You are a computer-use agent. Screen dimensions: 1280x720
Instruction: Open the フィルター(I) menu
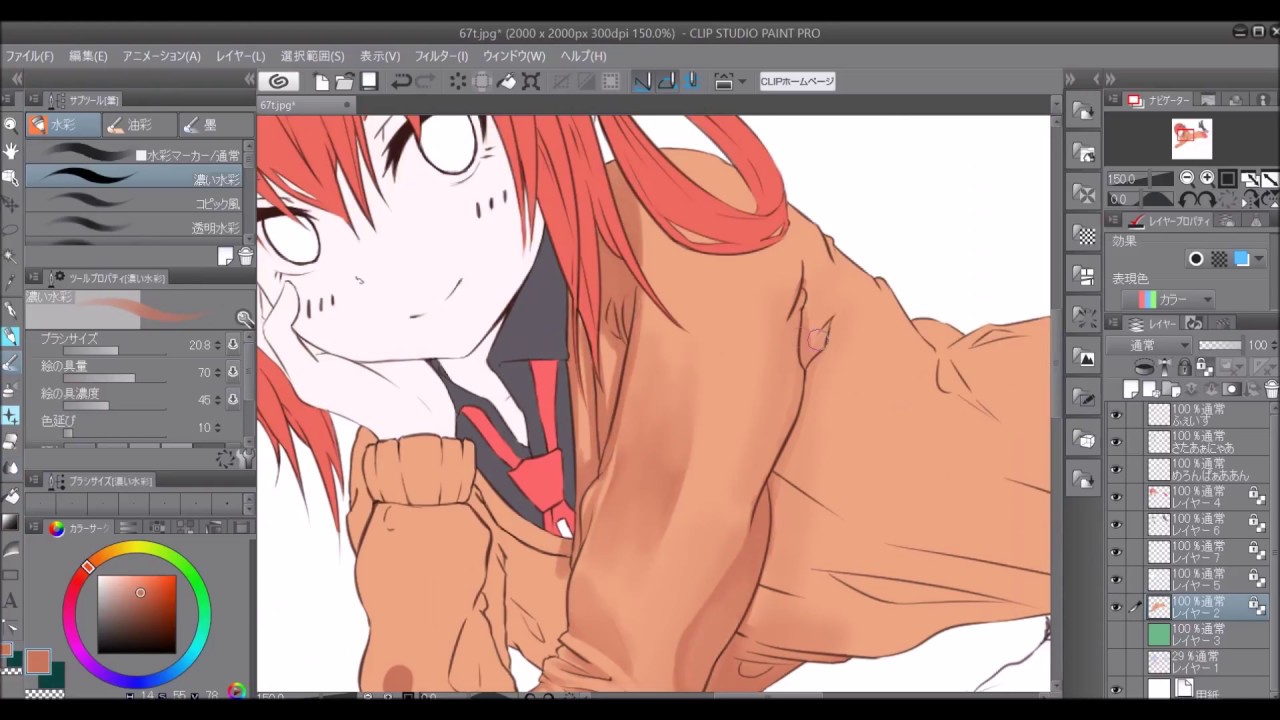coord(441,56)
